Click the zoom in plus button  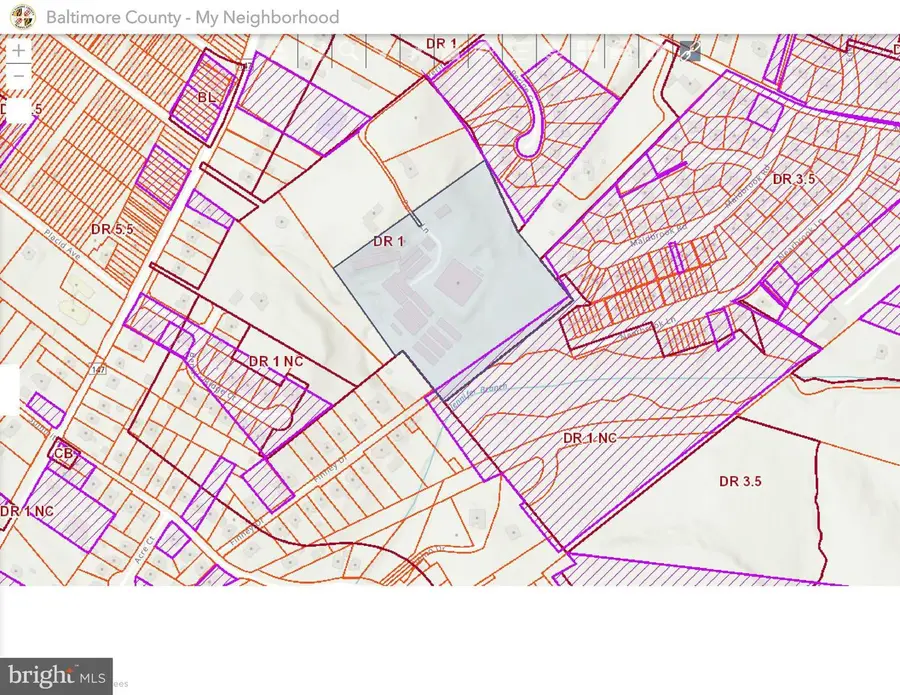point(19,50)
